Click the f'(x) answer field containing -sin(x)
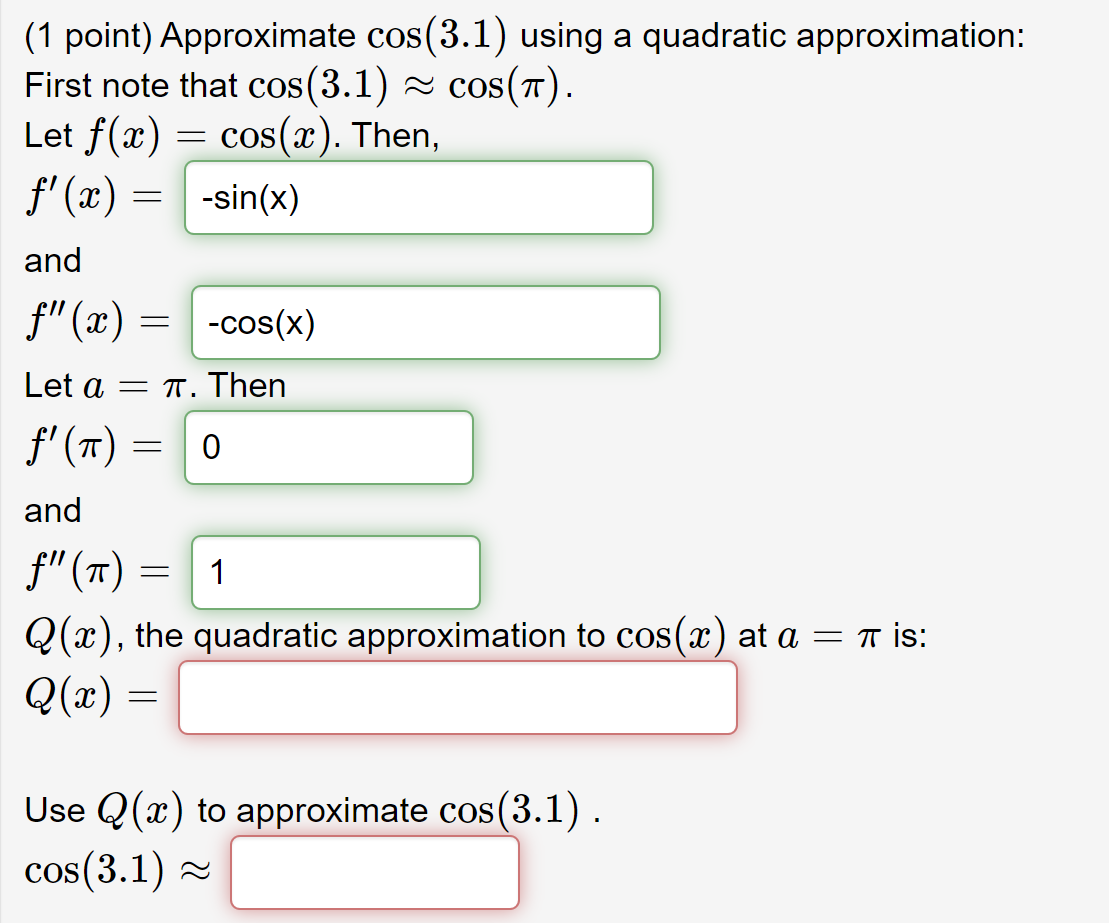The height and width of the screenshot is (923, 1109). (418, 197)
